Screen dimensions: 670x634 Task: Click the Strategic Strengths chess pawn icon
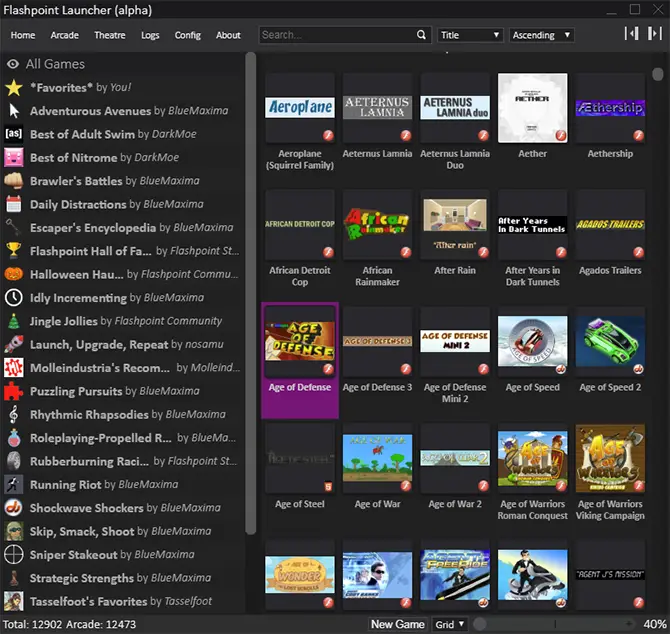14,578
